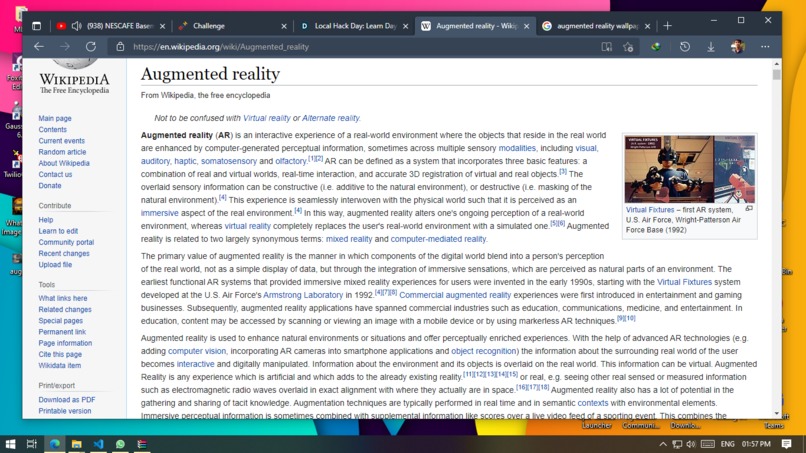
Task: Open the computer vision article link
Action: coord(197,351)
